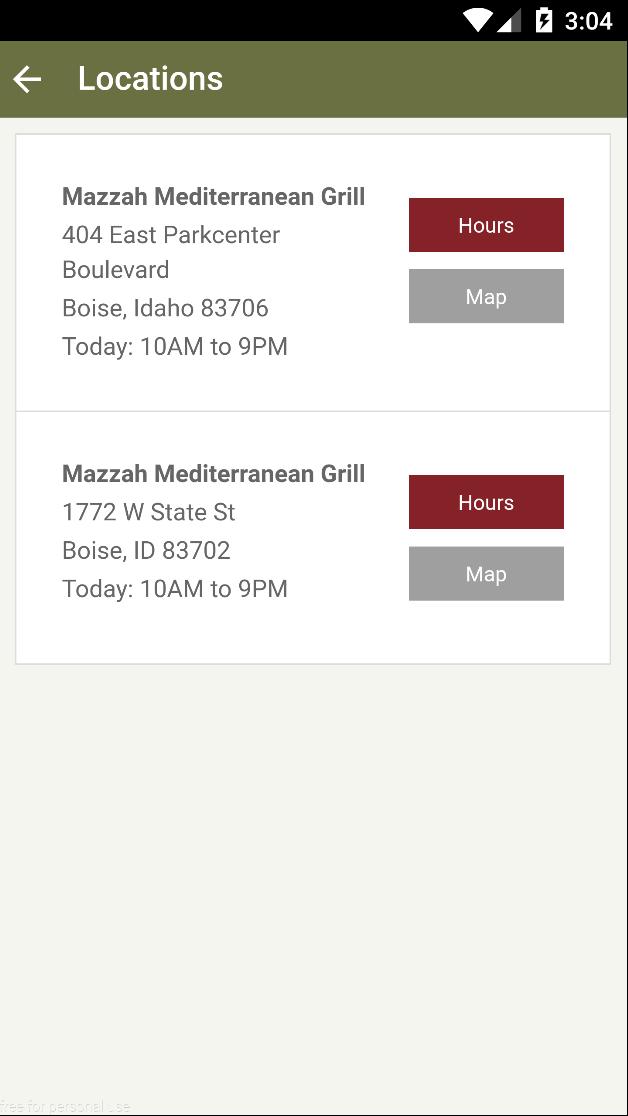The image size is (628, 1116).
Task: Select the second Mazzah Mediterranean Grill title
Action: (214, 473)
